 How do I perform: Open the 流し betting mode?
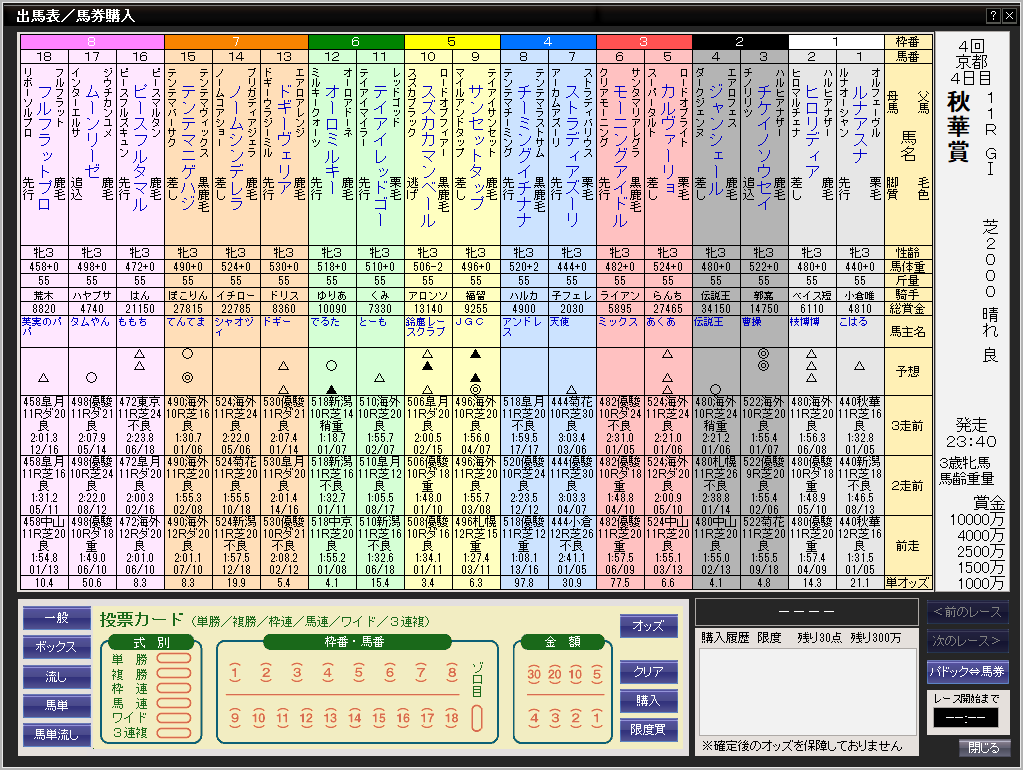pos(57,677)
